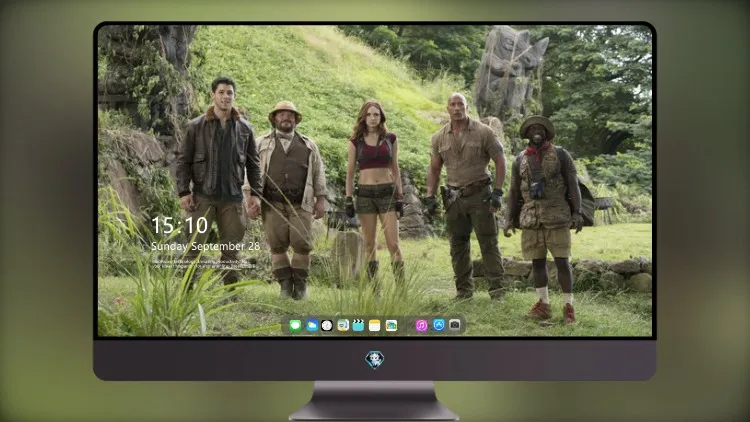Image resolution: width=750 pixels, height=422 pixels.
Task: Launch the Camera app from the dock
Action: [455, 325]
